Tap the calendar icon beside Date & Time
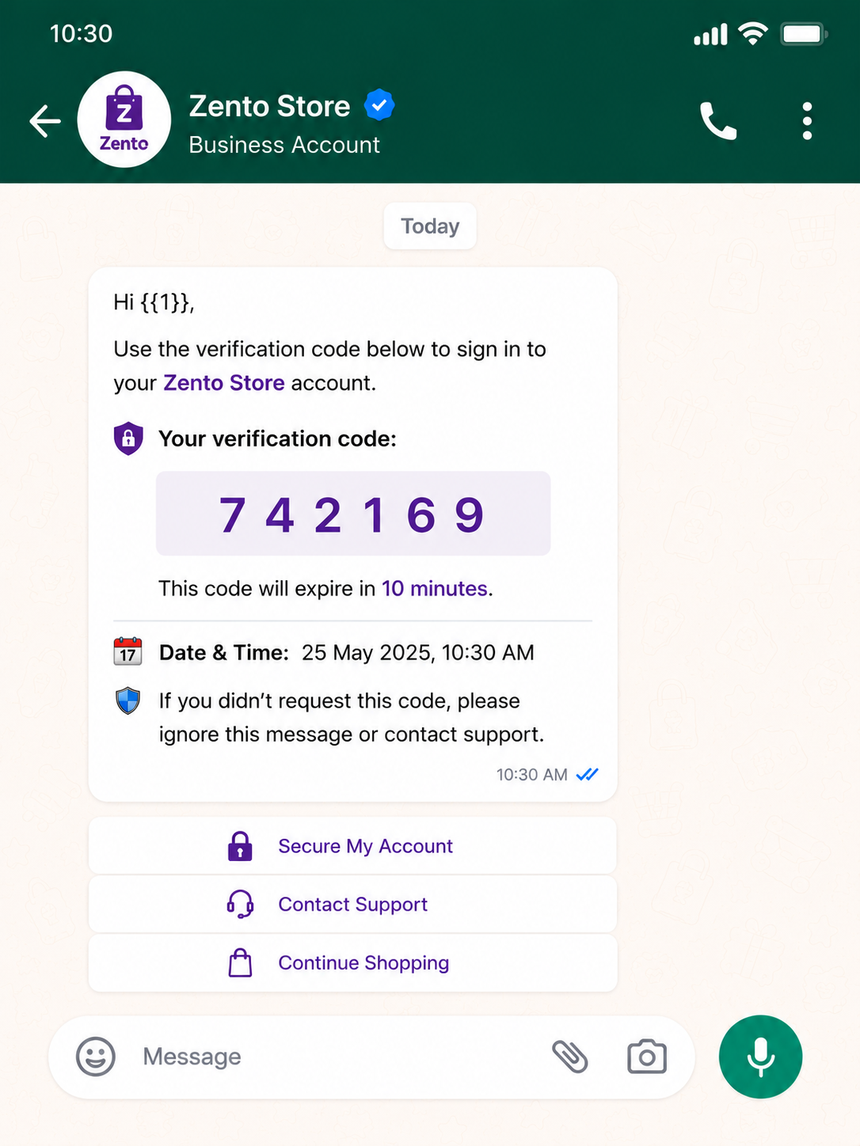This screenshot has height=1146, width=860. 128,651
